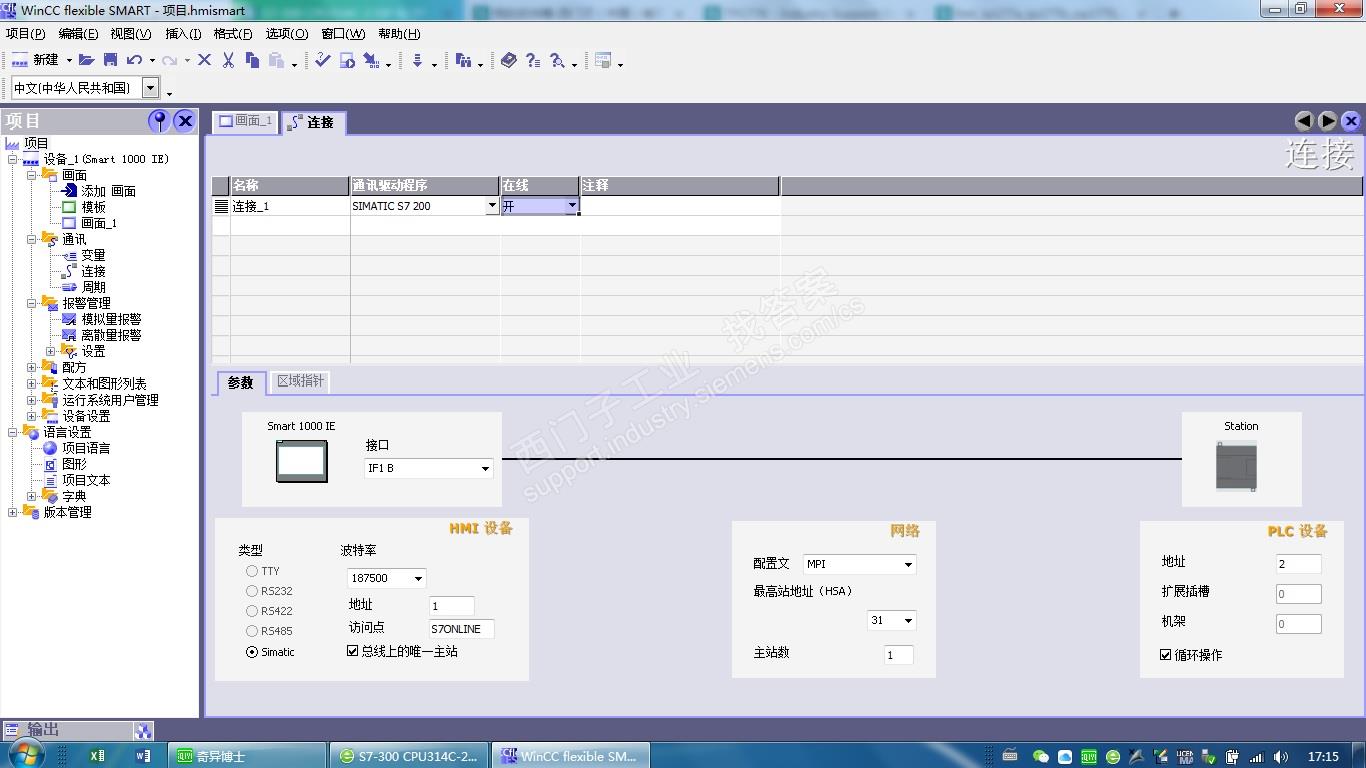Open the 选项(O) menu
Screen dimensions: 1366x768
287,33
